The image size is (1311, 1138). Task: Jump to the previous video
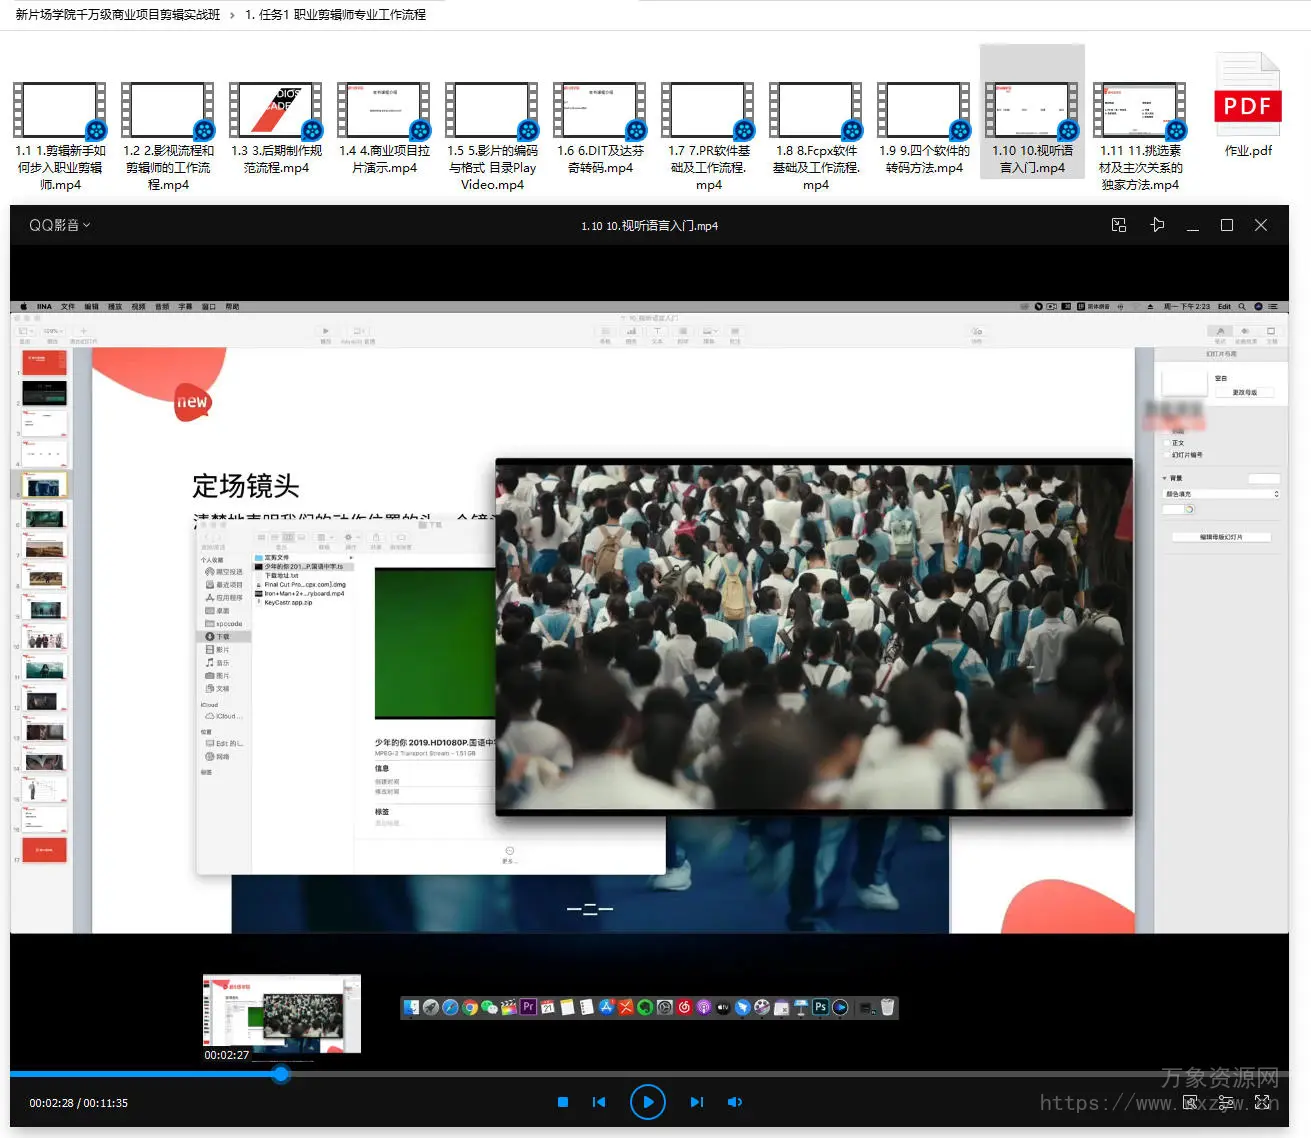(599, 1102)
